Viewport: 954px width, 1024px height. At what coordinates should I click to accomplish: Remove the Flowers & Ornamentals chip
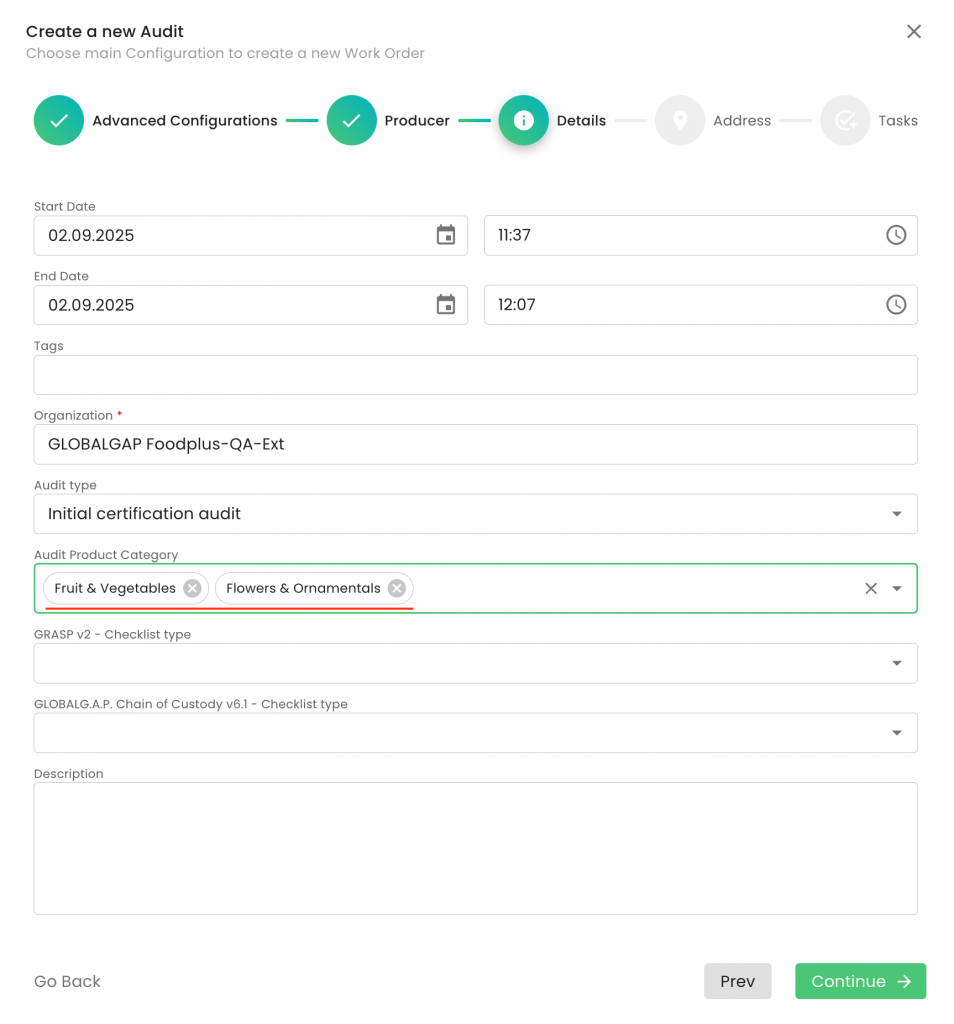(x=397, y=588)
